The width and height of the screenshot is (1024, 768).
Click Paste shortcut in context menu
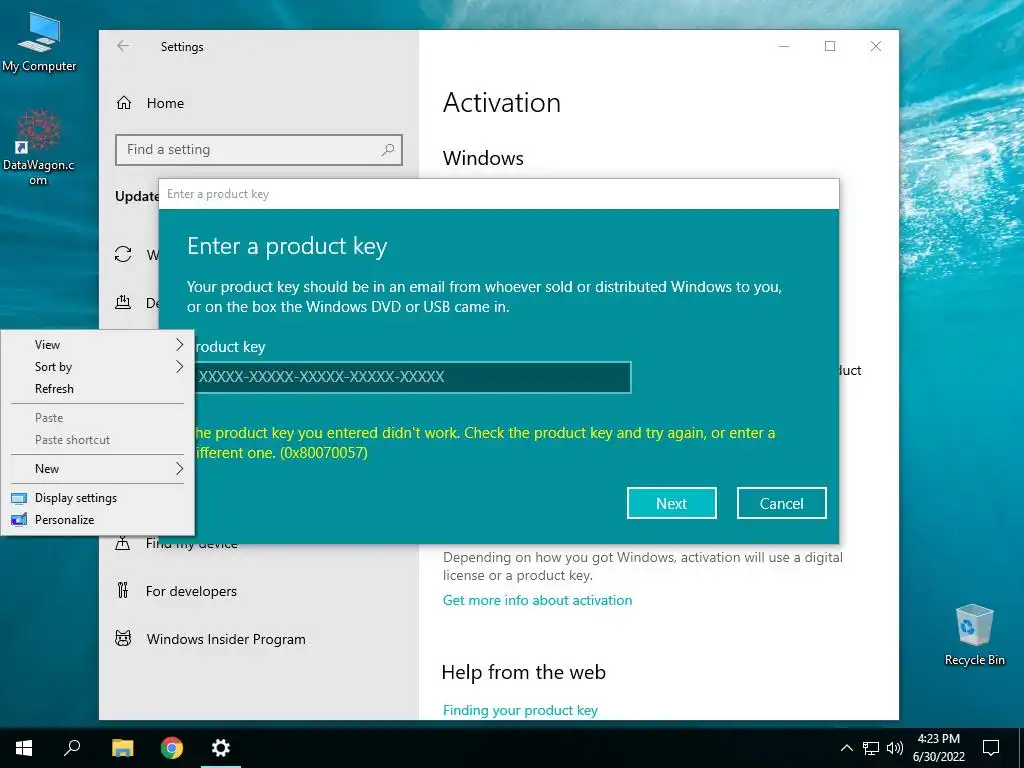pos(98,440)
